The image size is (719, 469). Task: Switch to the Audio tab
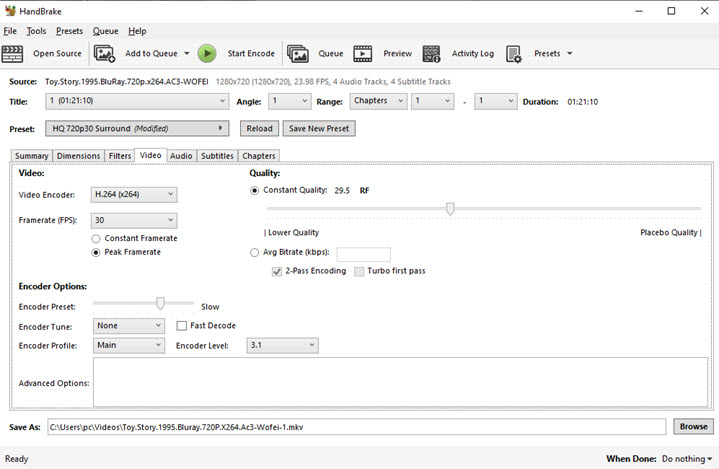[x=181, y=156]
